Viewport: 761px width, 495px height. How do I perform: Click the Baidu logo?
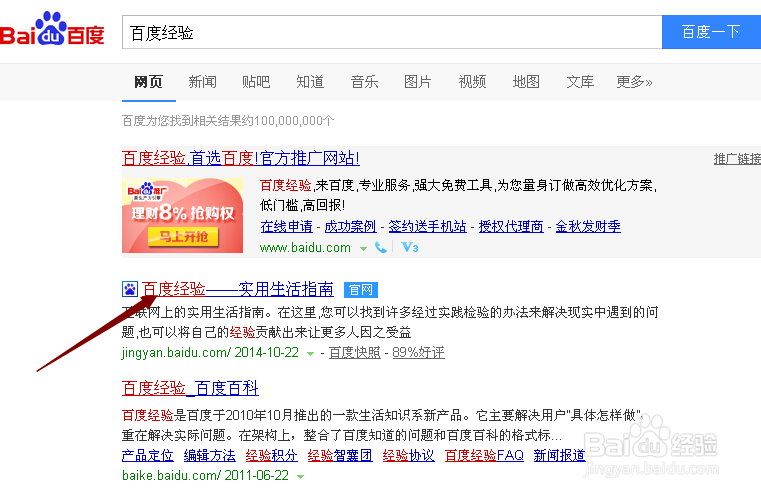[x=52, y=29]
